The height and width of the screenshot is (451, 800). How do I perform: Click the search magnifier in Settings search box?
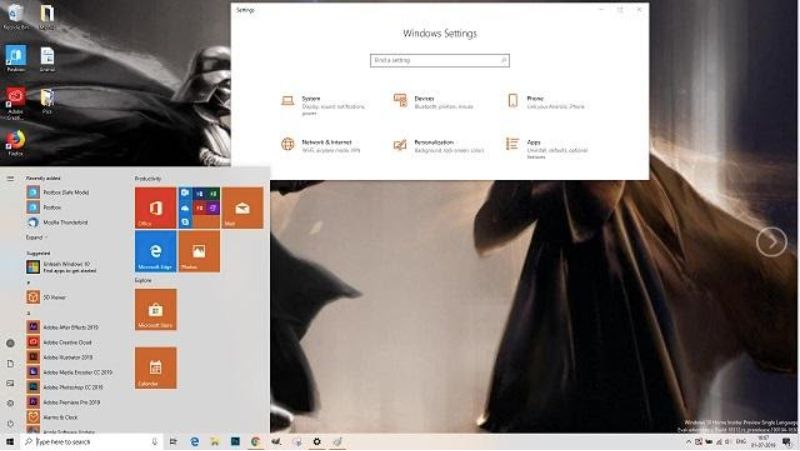click(504, 60)
